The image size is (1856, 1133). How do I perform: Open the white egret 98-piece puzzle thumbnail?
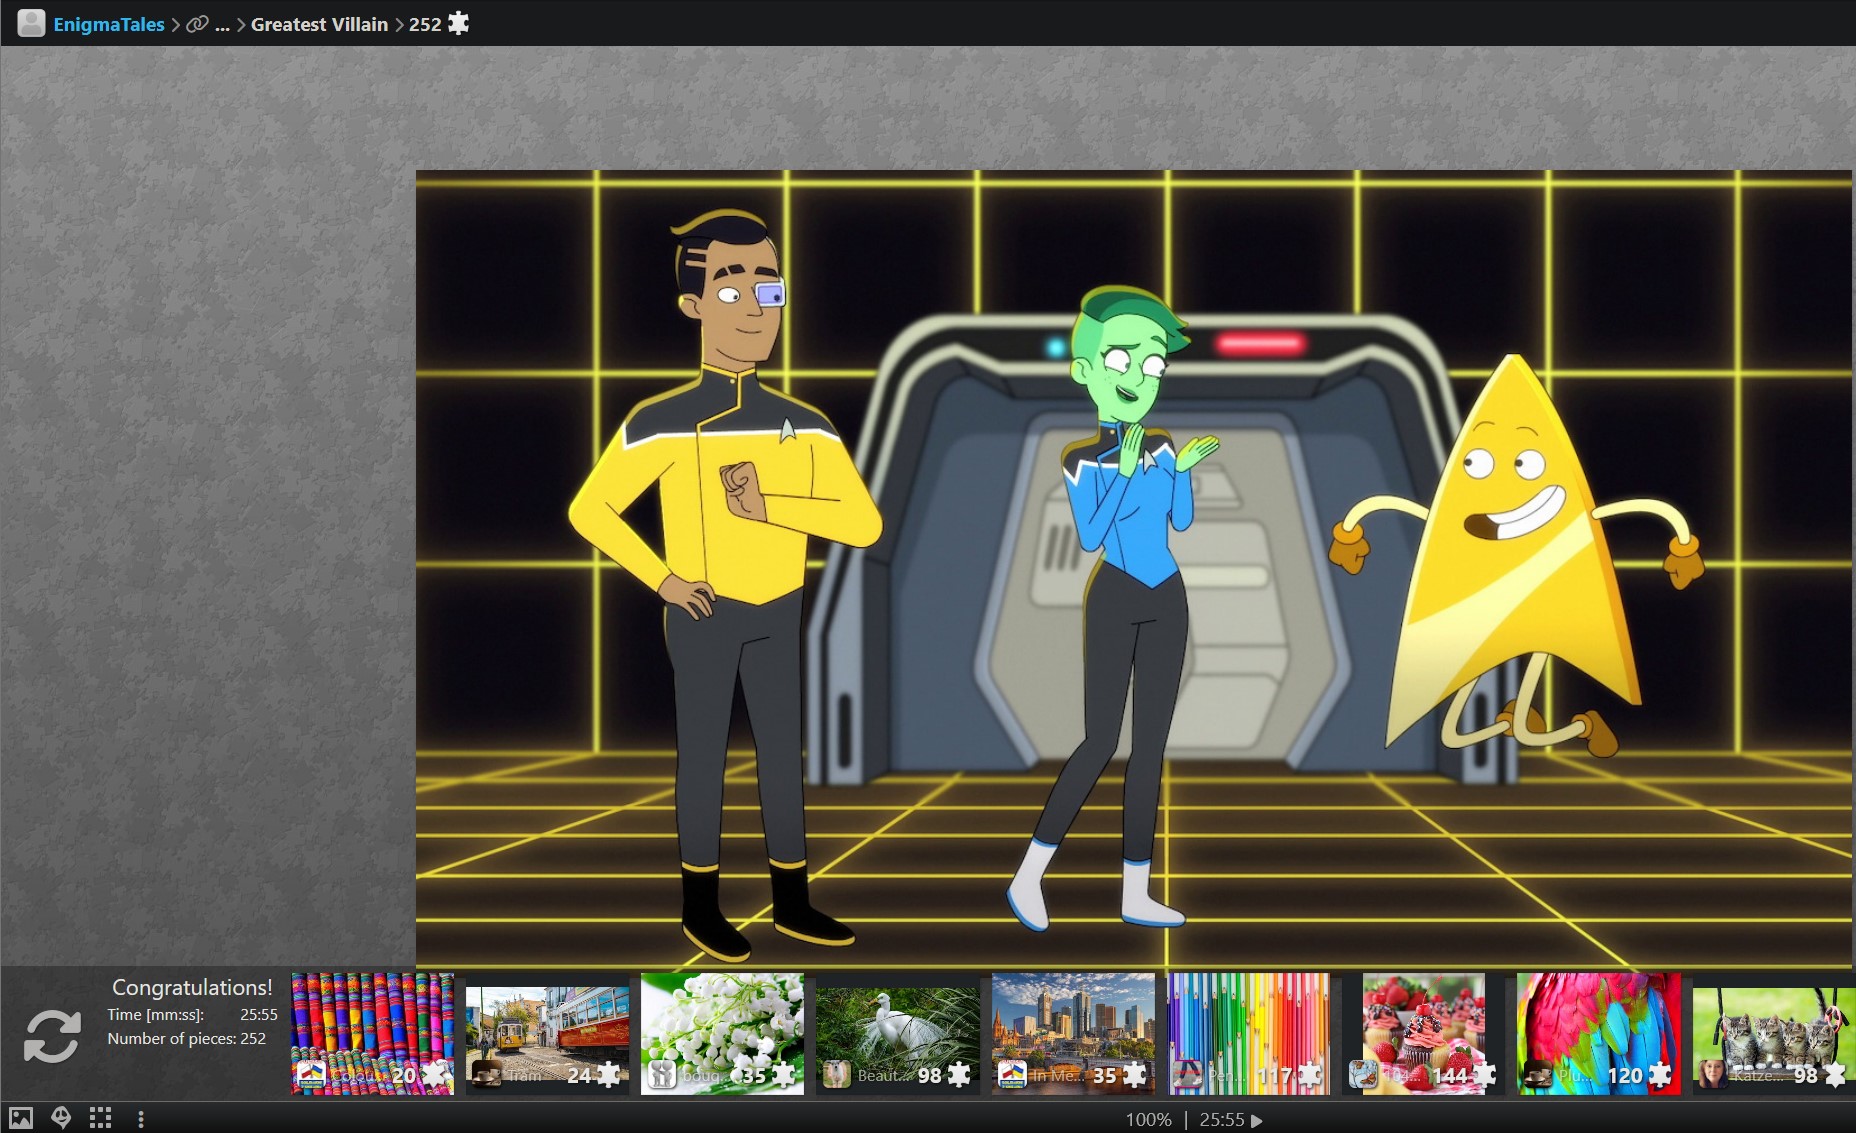point(898,1033)
